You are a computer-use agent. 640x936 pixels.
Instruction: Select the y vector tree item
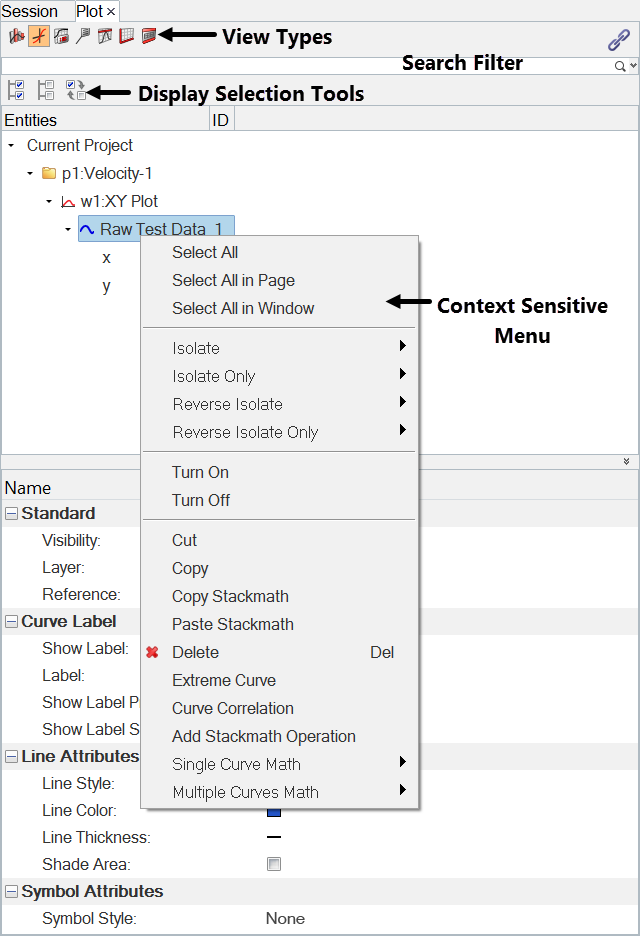[x=106, y=286]
